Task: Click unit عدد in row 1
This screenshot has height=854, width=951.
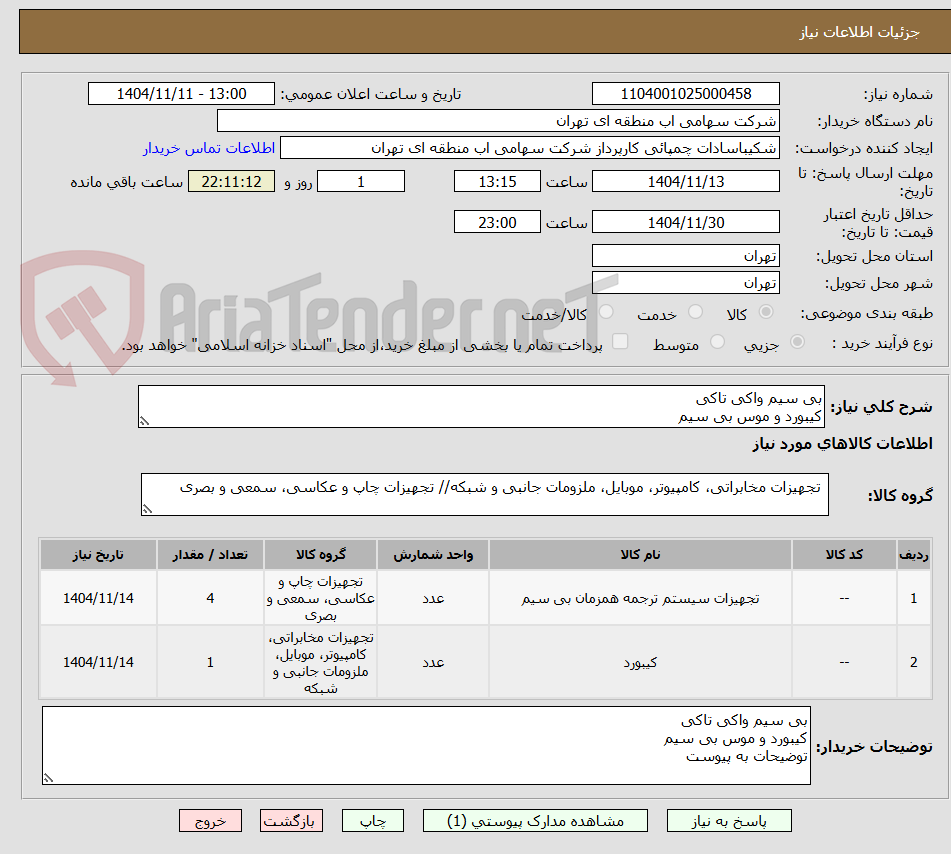Action: point(433,598)
